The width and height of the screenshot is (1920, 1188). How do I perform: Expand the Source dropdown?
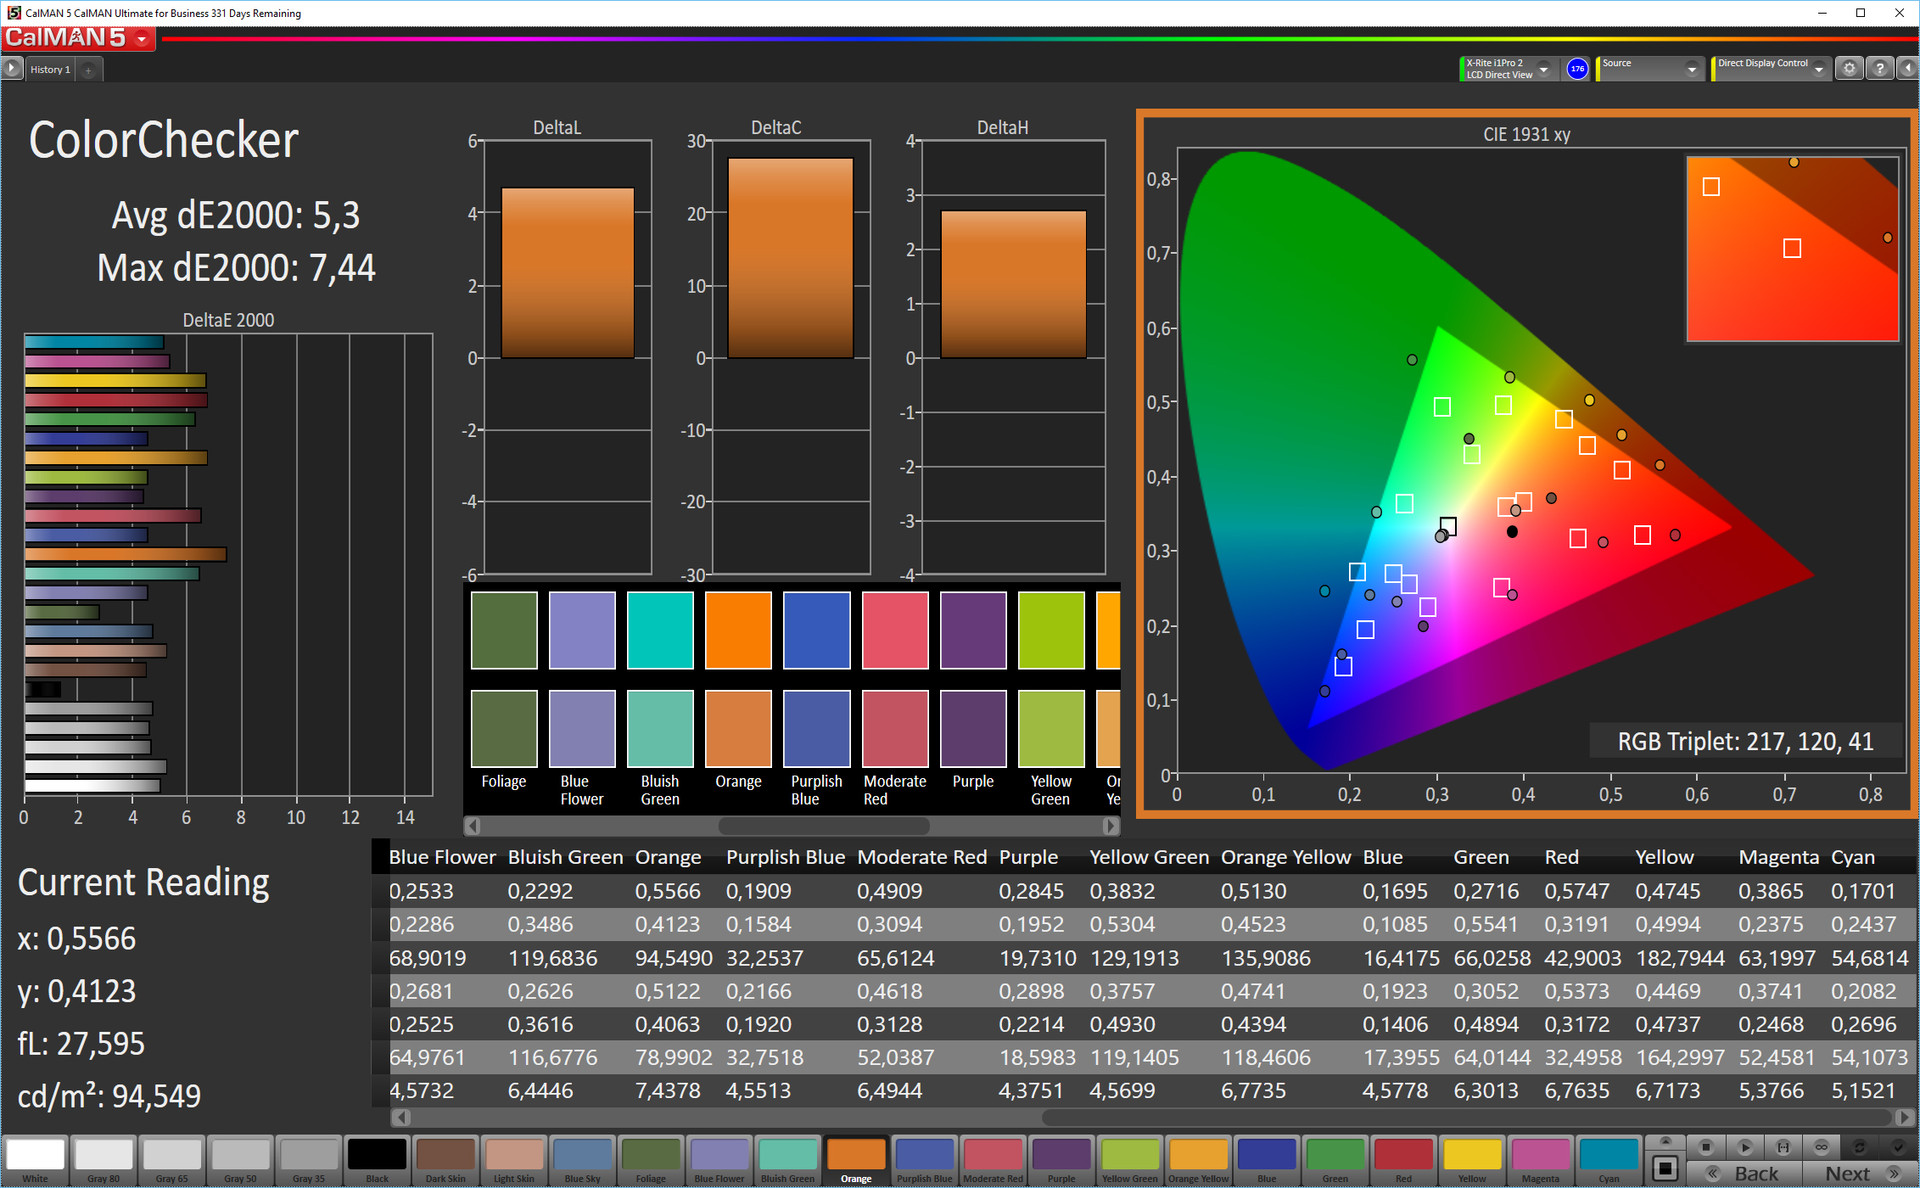click(1691, 69)
